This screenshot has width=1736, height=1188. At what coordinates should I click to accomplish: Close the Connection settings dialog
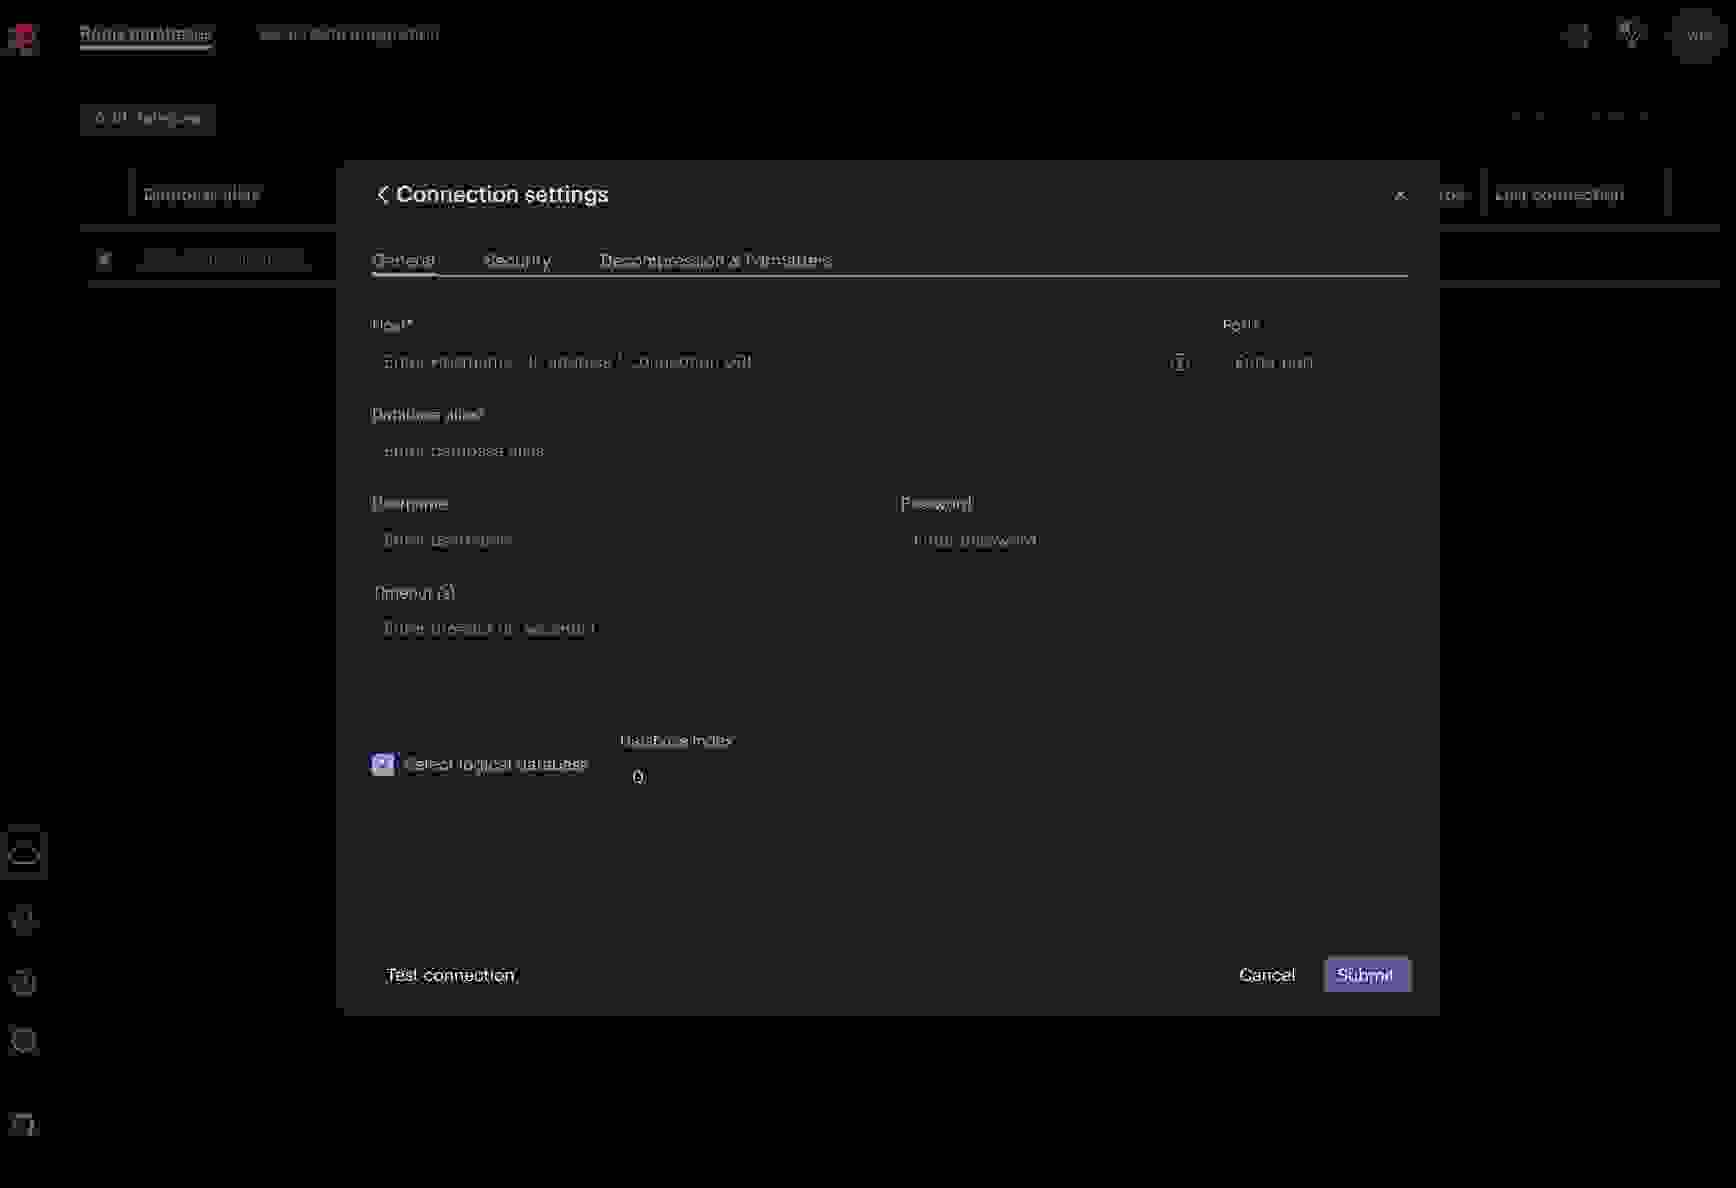[x=1400, y=196]
